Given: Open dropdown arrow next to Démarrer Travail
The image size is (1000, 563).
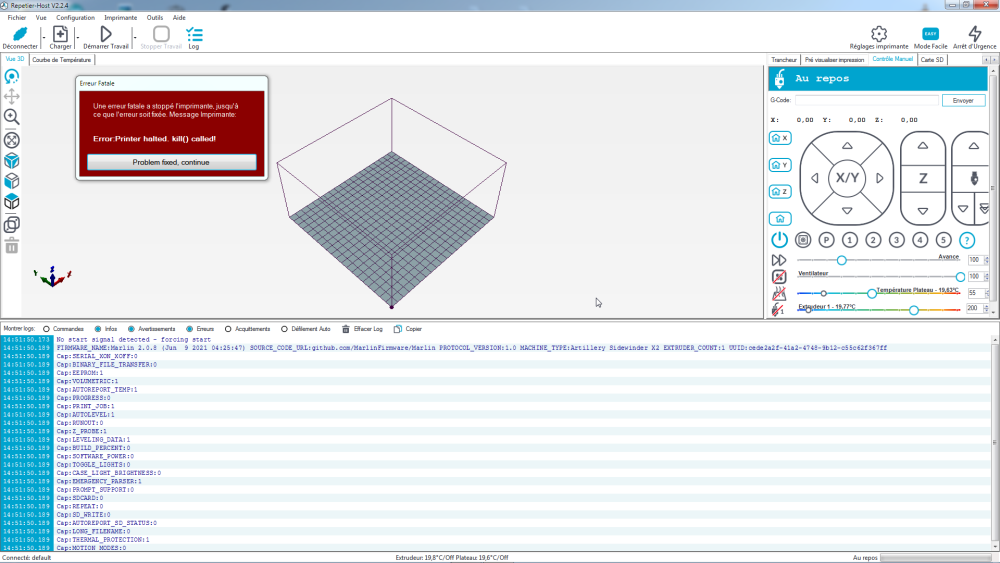Looking at the screenshot, I should click(x=135, y=36).
